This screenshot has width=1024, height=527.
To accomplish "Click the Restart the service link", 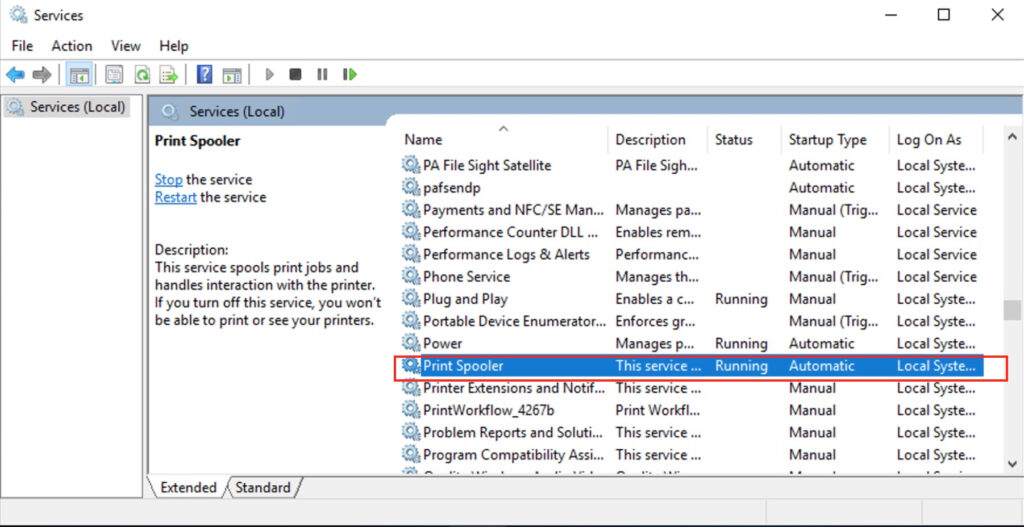I will [175, 198].
